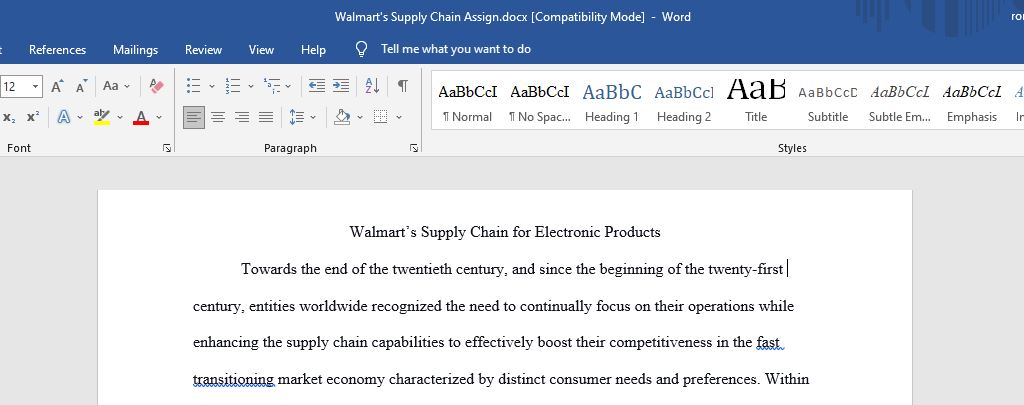Increase paragraph indent
This screenshot has height=405, width=1024.
point(341,86)
